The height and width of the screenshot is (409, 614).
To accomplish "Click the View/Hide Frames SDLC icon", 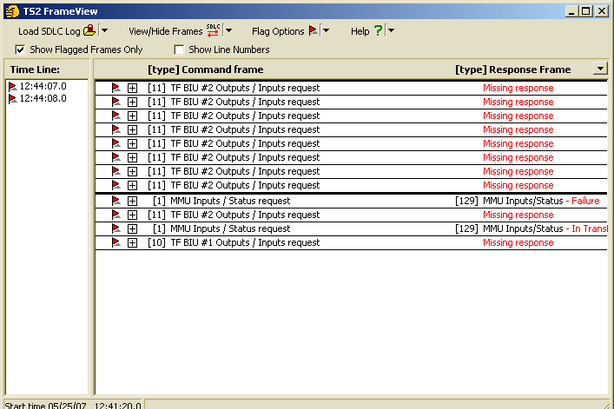I will tap(214, 31).
